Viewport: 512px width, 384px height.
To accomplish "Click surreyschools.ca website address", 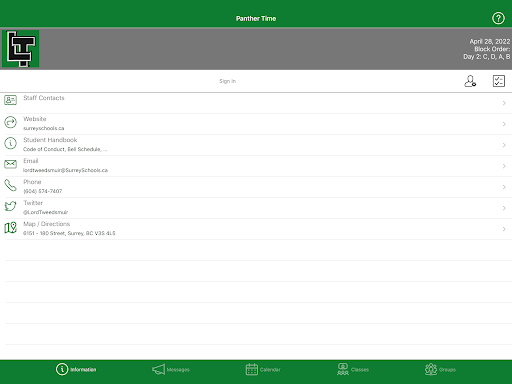I will (43, 128).
